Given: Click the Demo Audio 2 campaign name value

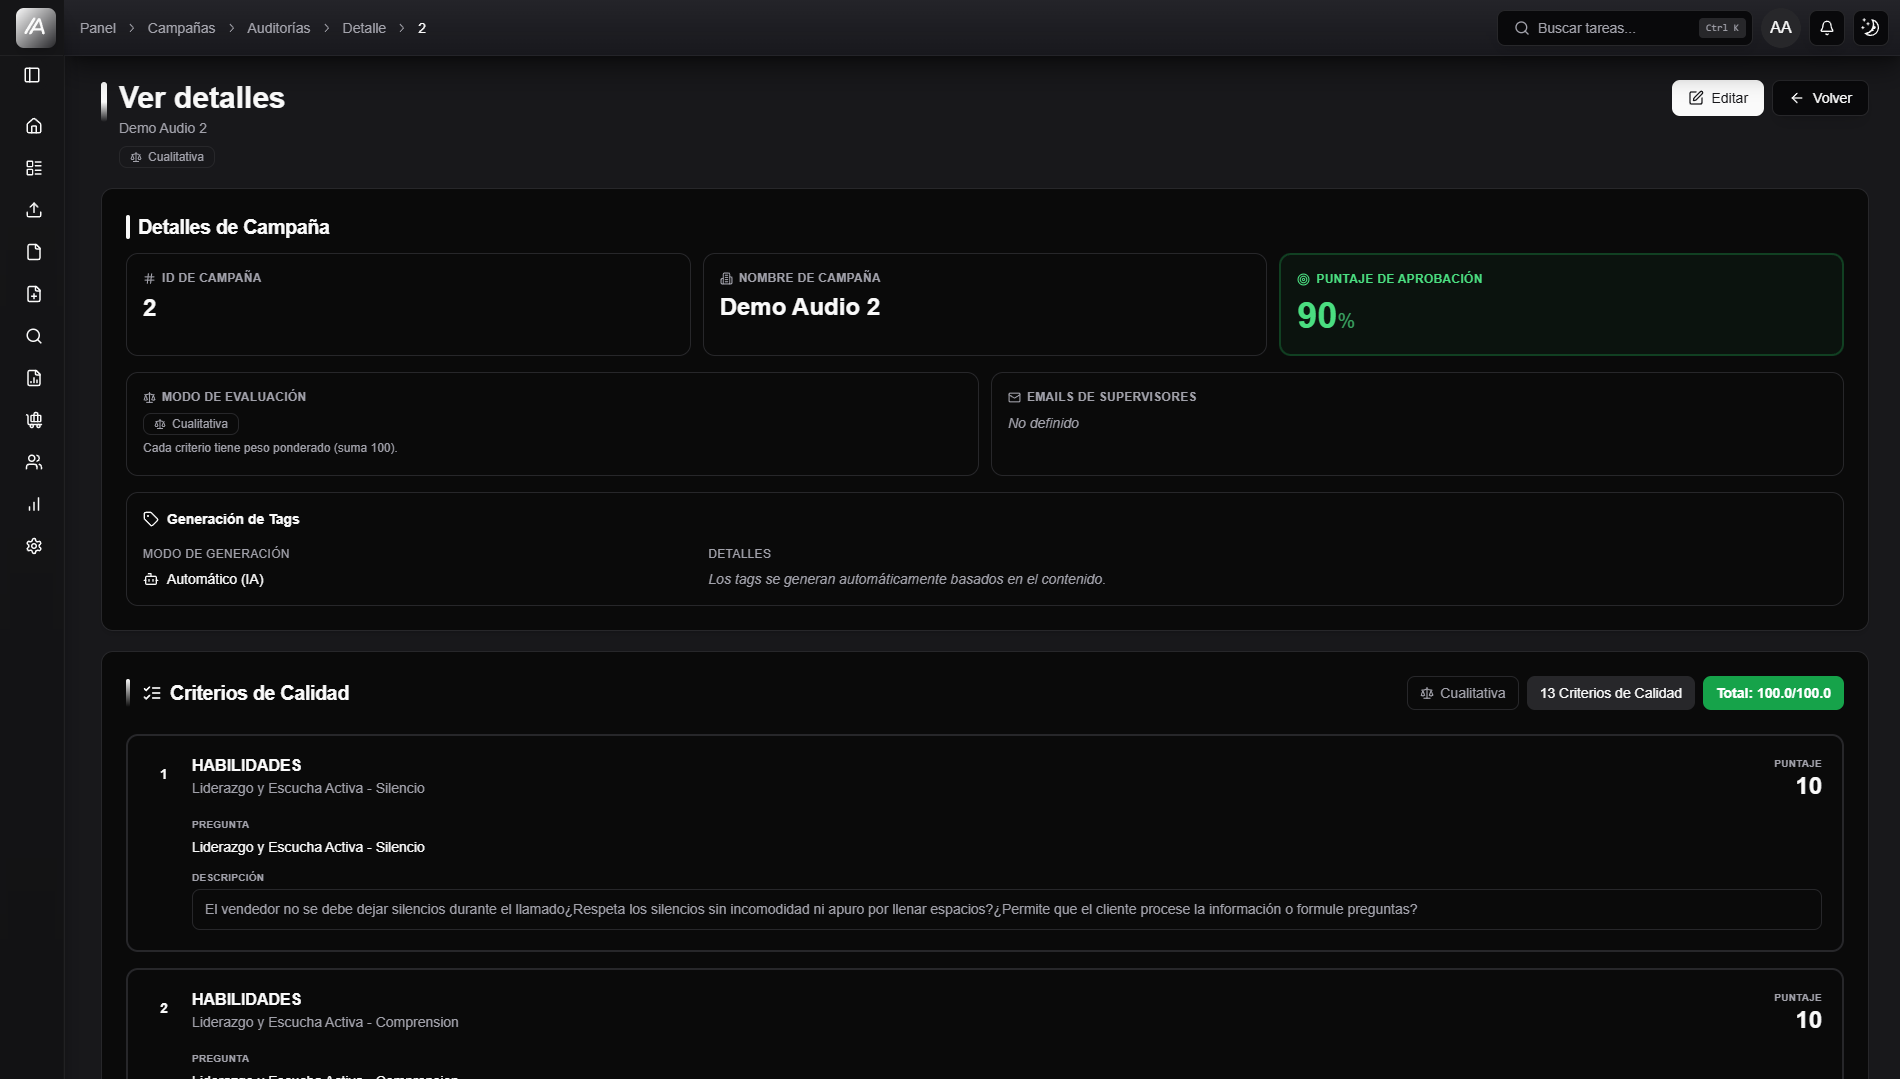Looking at the screenshot, I should [x=800, y=307].
